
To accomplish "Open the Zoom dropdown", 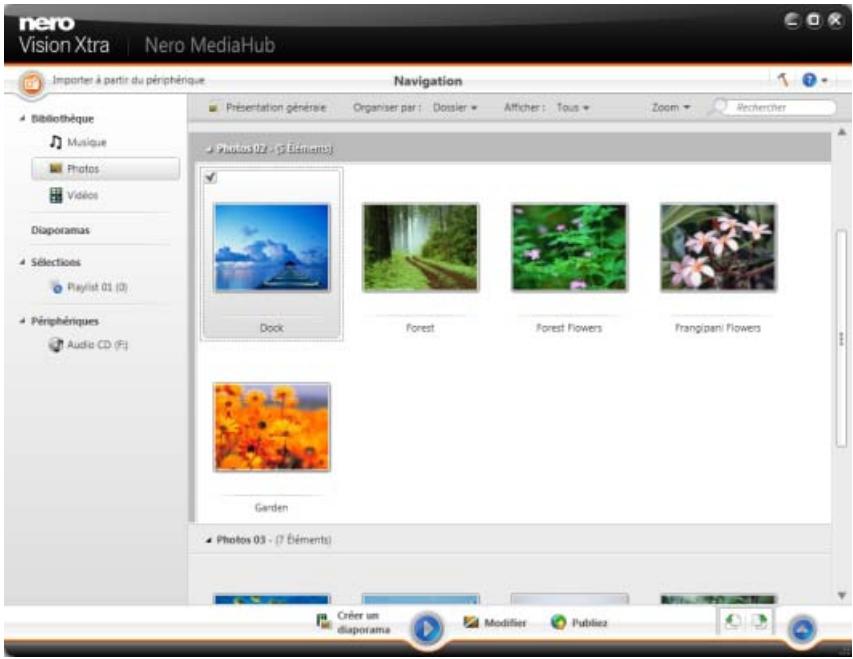I will coord(671,107).
